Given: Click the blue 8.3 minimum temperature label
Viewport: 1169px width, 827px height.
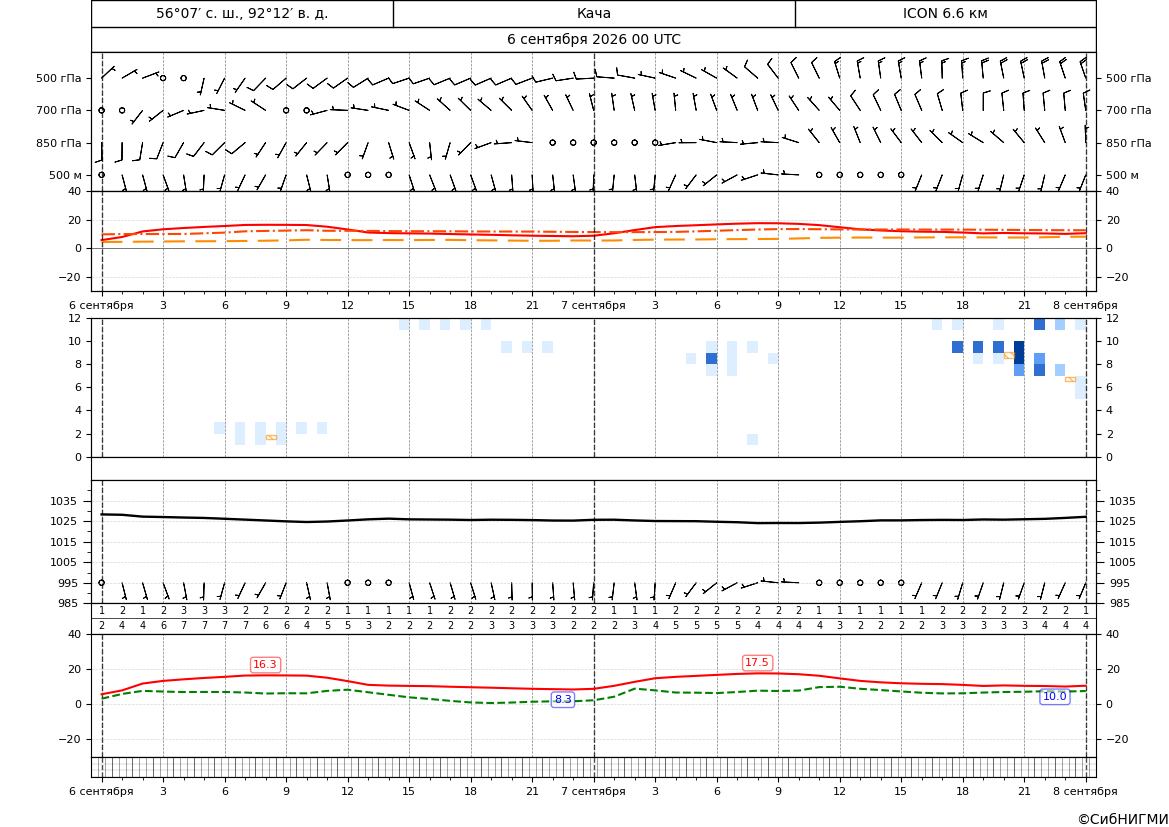Looking at the screenshot, I should 563,699.
